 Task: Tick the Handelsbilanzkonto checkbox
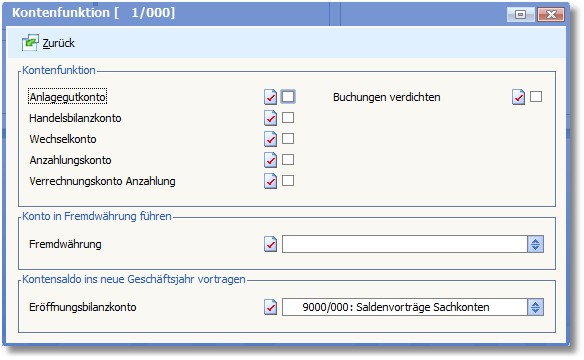[x=288, y=118]
